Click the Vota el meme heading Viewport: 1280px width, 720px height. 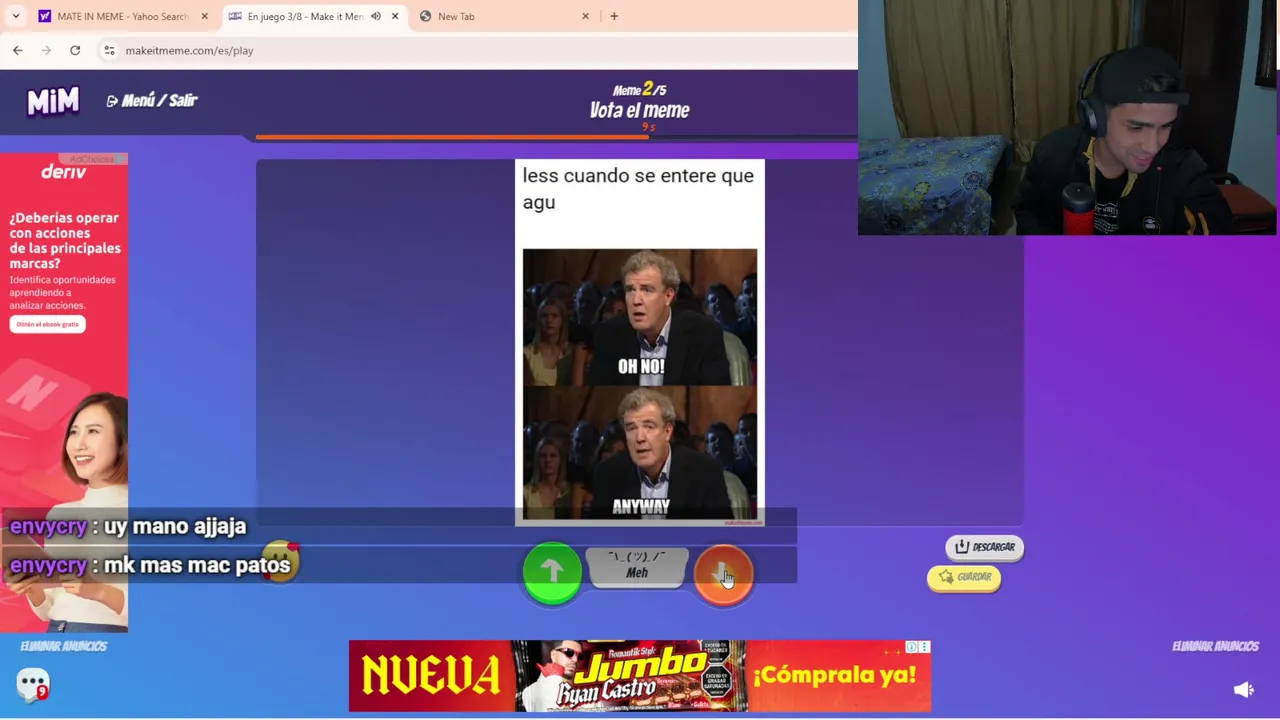point(639,111)
